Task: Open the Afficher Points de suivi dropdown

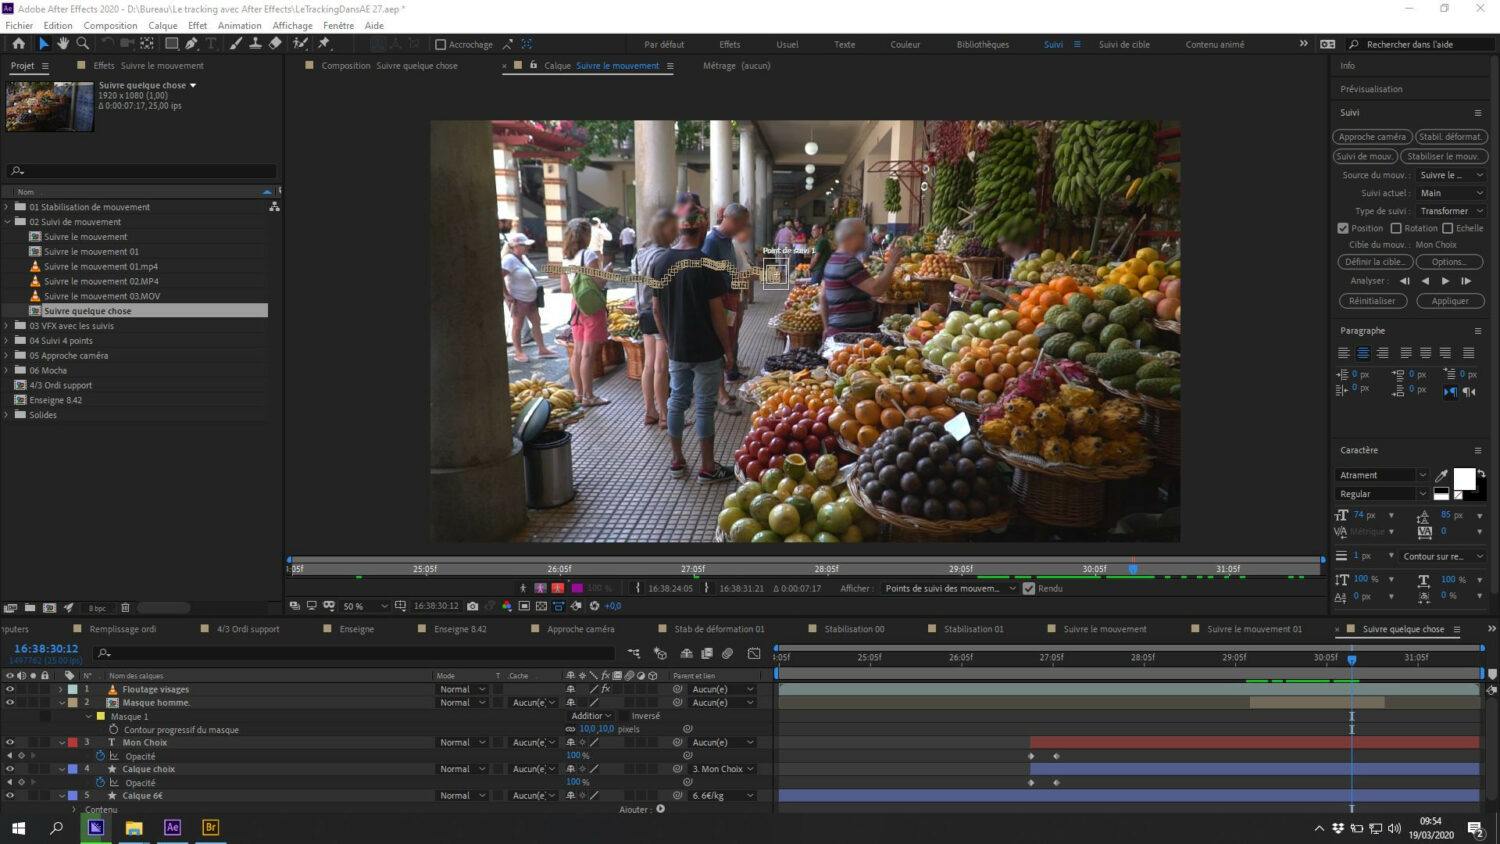Action: (949, 588)
